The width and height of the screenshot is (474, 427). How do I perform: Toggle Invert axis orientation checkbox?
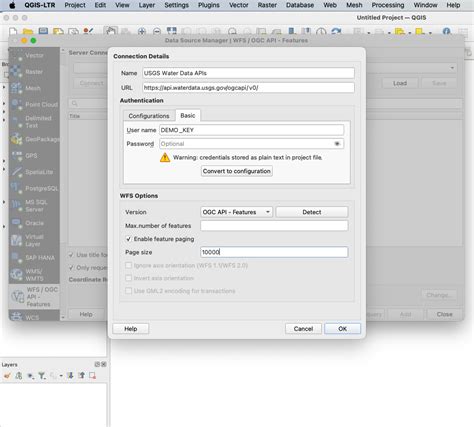(x=128, y=278)
